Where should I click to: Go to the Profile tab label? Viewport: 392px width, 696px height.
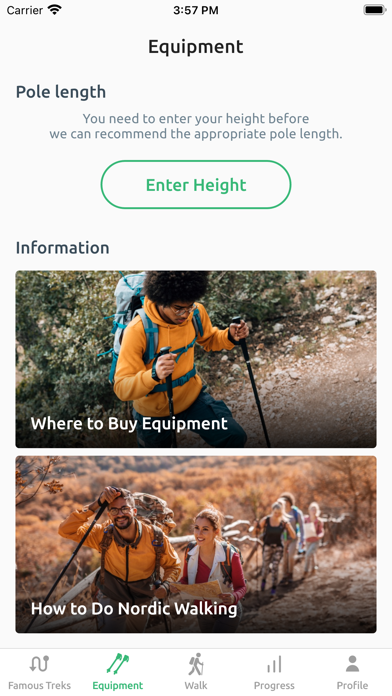(352, 685)
